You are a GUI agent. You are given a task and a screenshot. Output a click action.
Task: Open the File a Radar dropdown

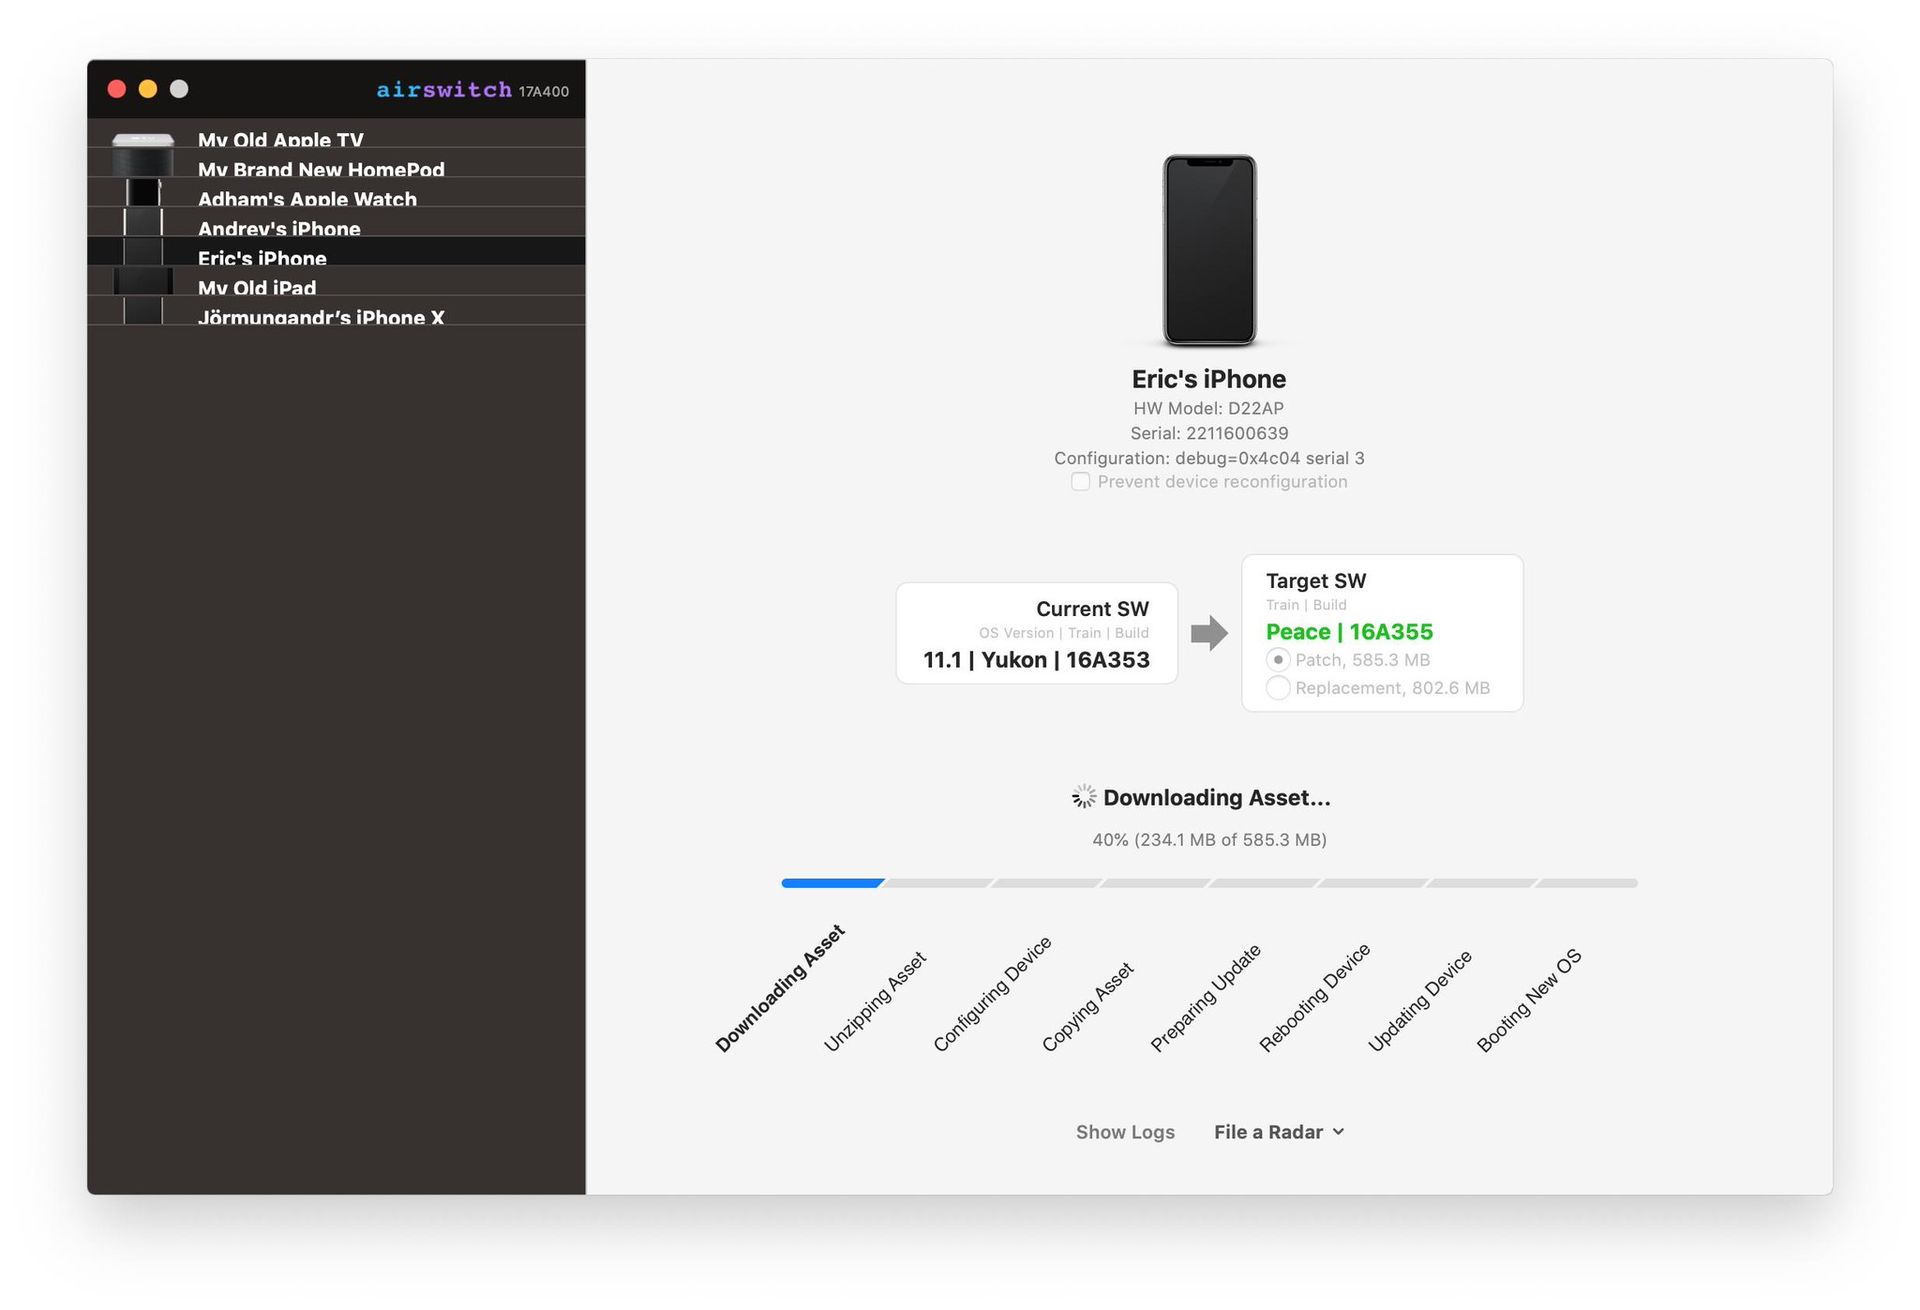(x=1279, y=1132)
